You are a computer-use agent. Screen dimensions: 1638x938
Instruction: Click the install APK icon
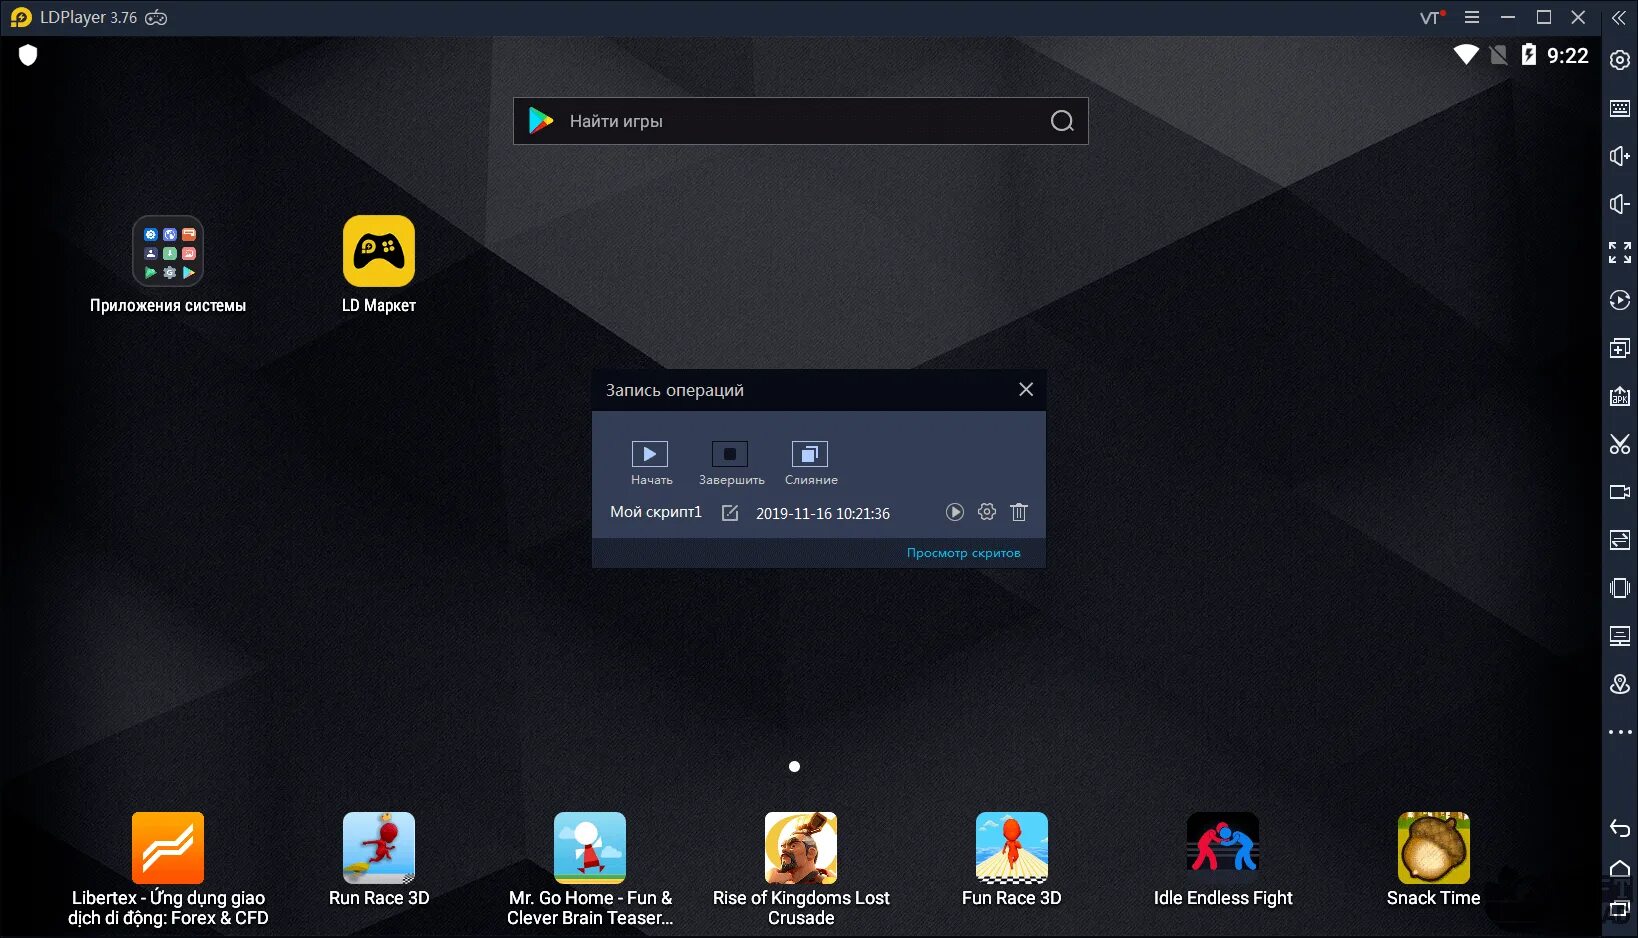point(1620,396)
